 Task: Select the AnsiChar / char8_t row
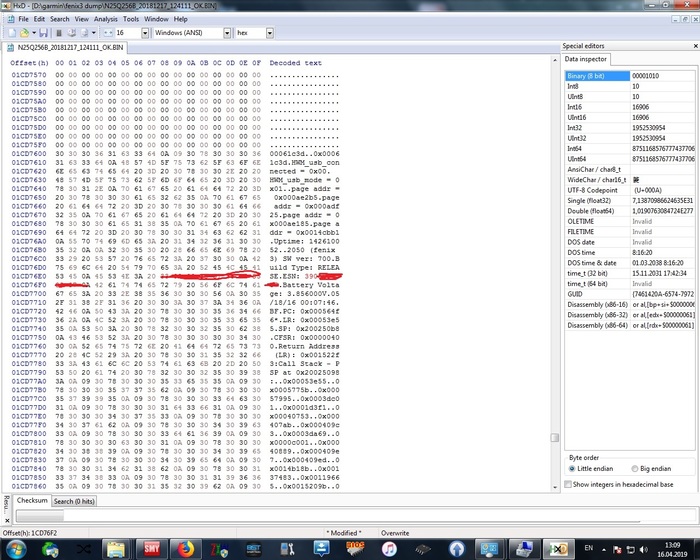tap(630, 169)
